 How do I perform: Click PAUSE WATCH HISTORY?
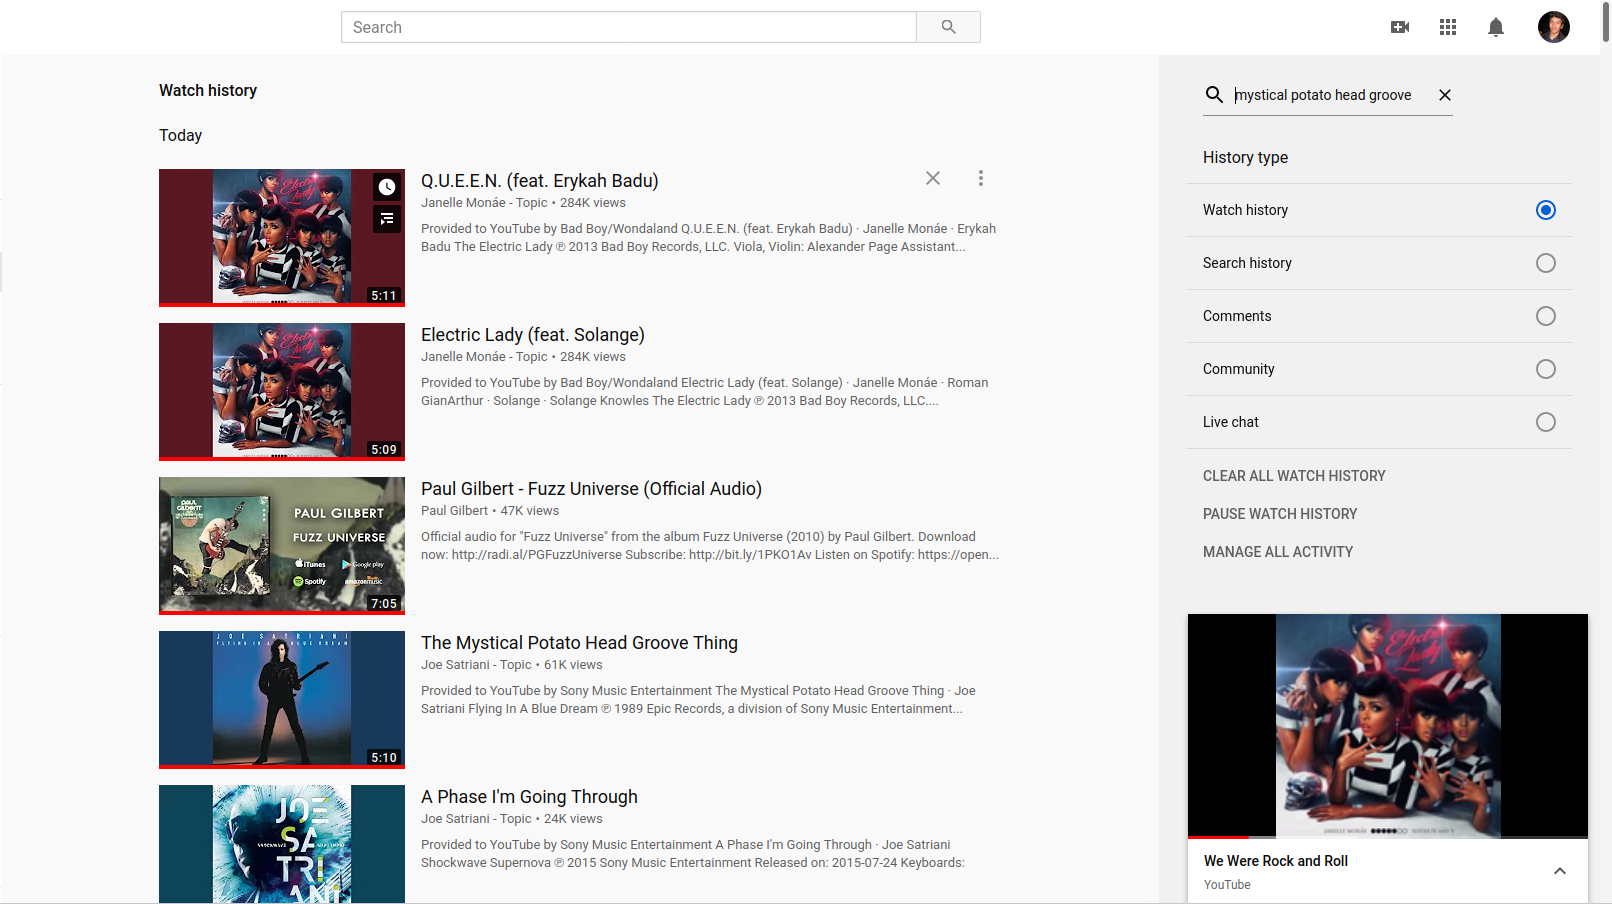[x=1280, y=514]
